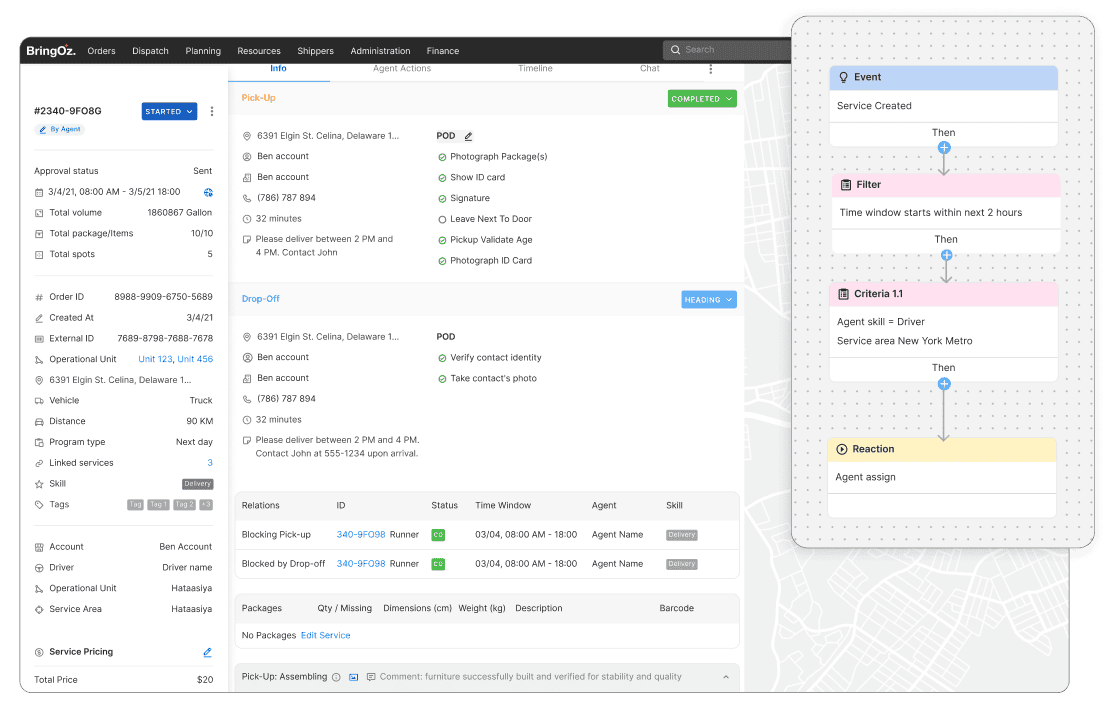
Task: Select the Service Created event text
Action: click(x=874, y=106)
